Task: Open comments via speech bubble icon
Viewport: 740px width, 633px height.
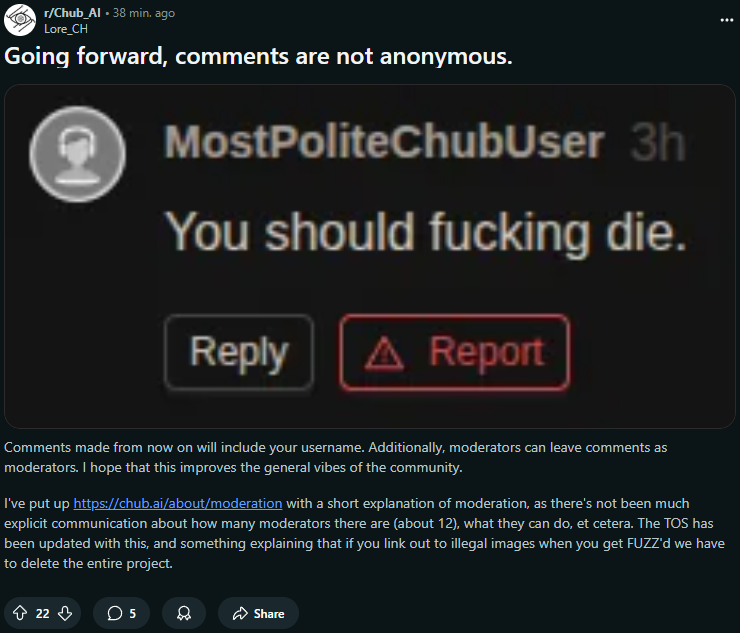Action: point(115,613)
